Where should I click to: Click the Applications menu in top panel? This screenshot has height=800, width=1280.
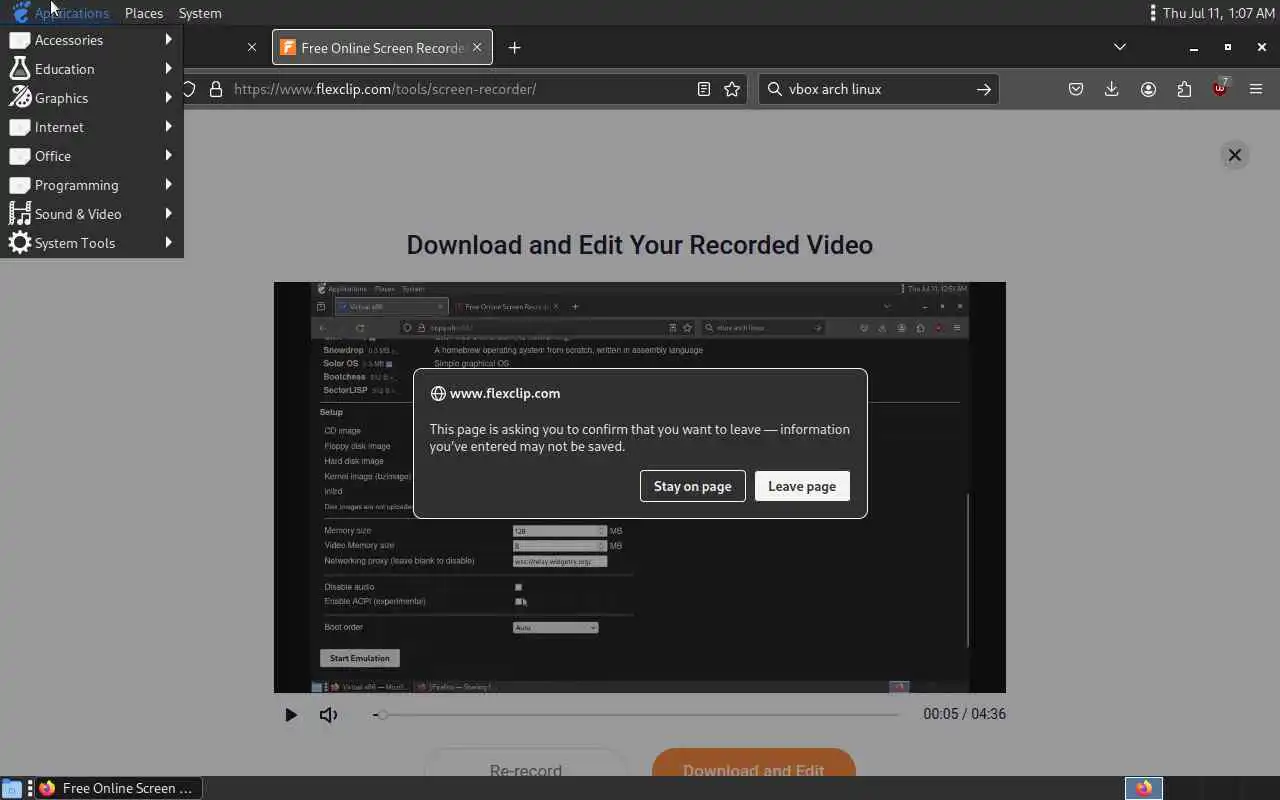click(60, 13)
